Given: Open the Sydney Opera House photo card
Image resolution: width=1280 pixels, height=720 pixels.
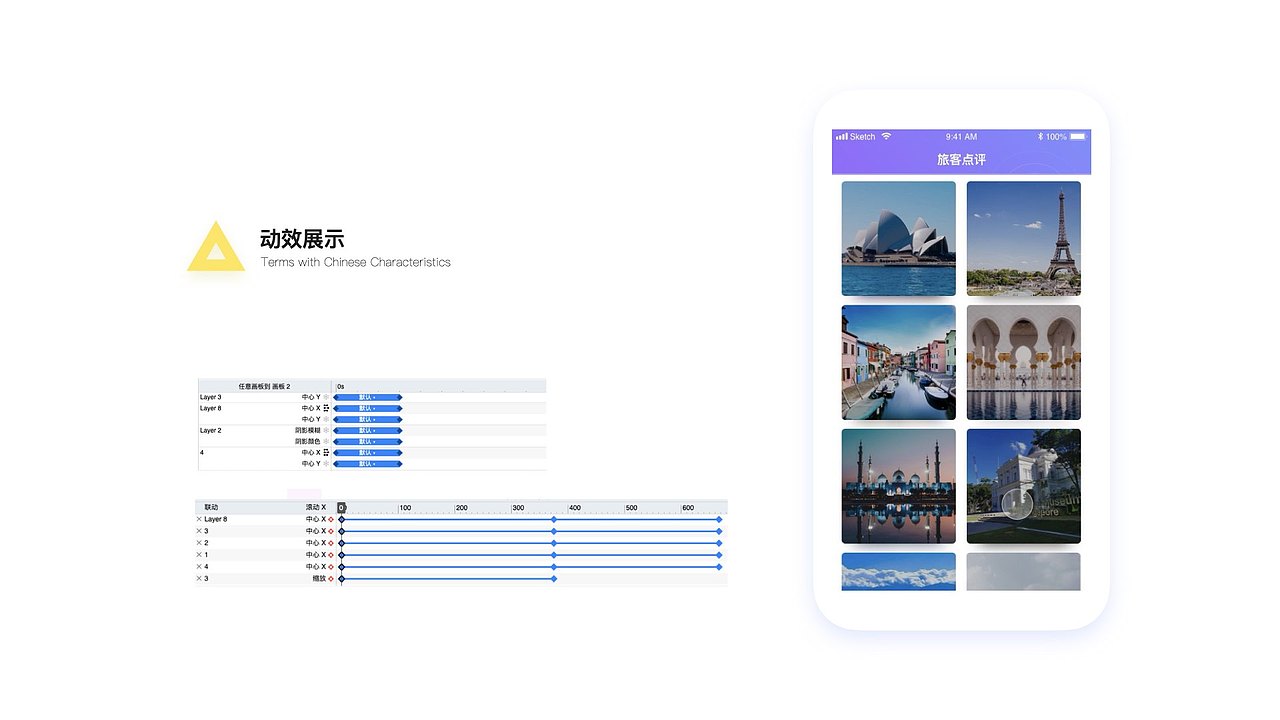Looking at the screenshot, I should click(x=898, y=238).
